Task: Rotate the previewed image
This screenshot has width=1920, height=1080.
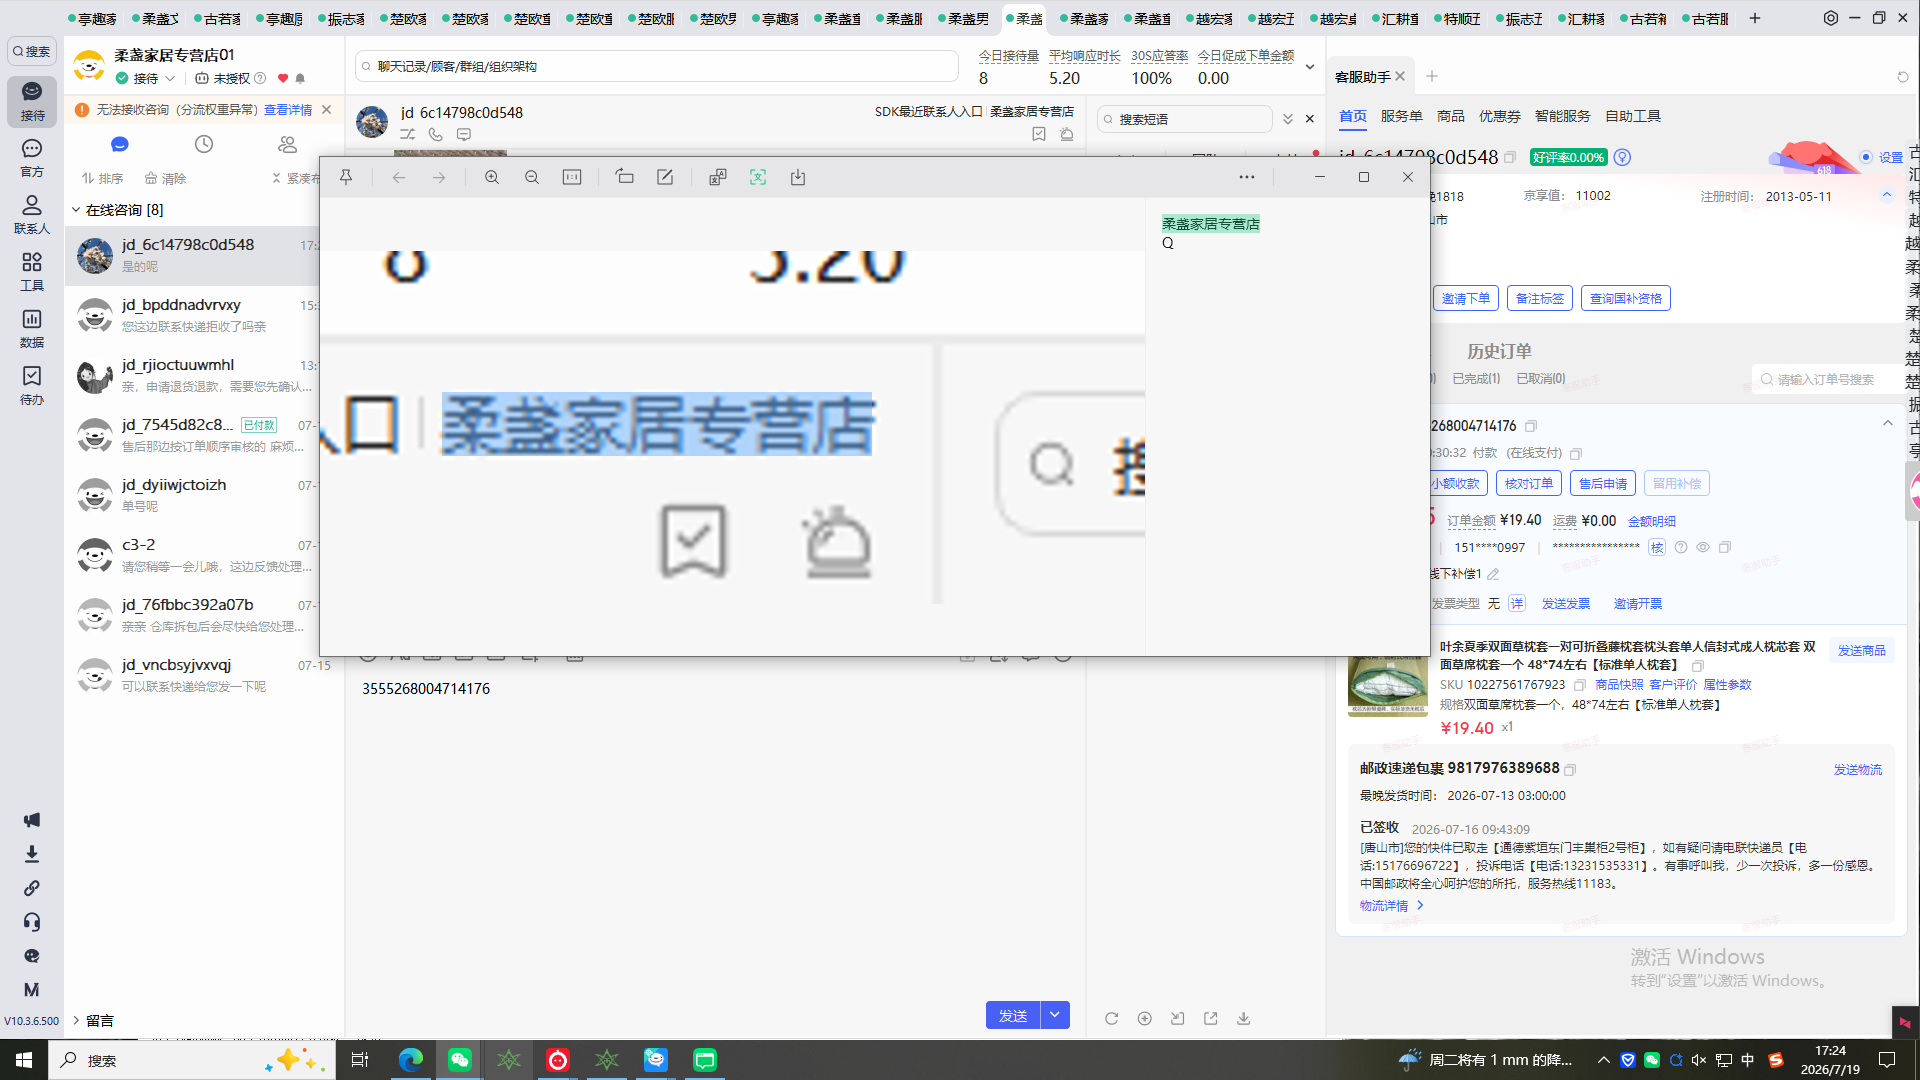Action: pyautogui.click(x=625, y=177)
